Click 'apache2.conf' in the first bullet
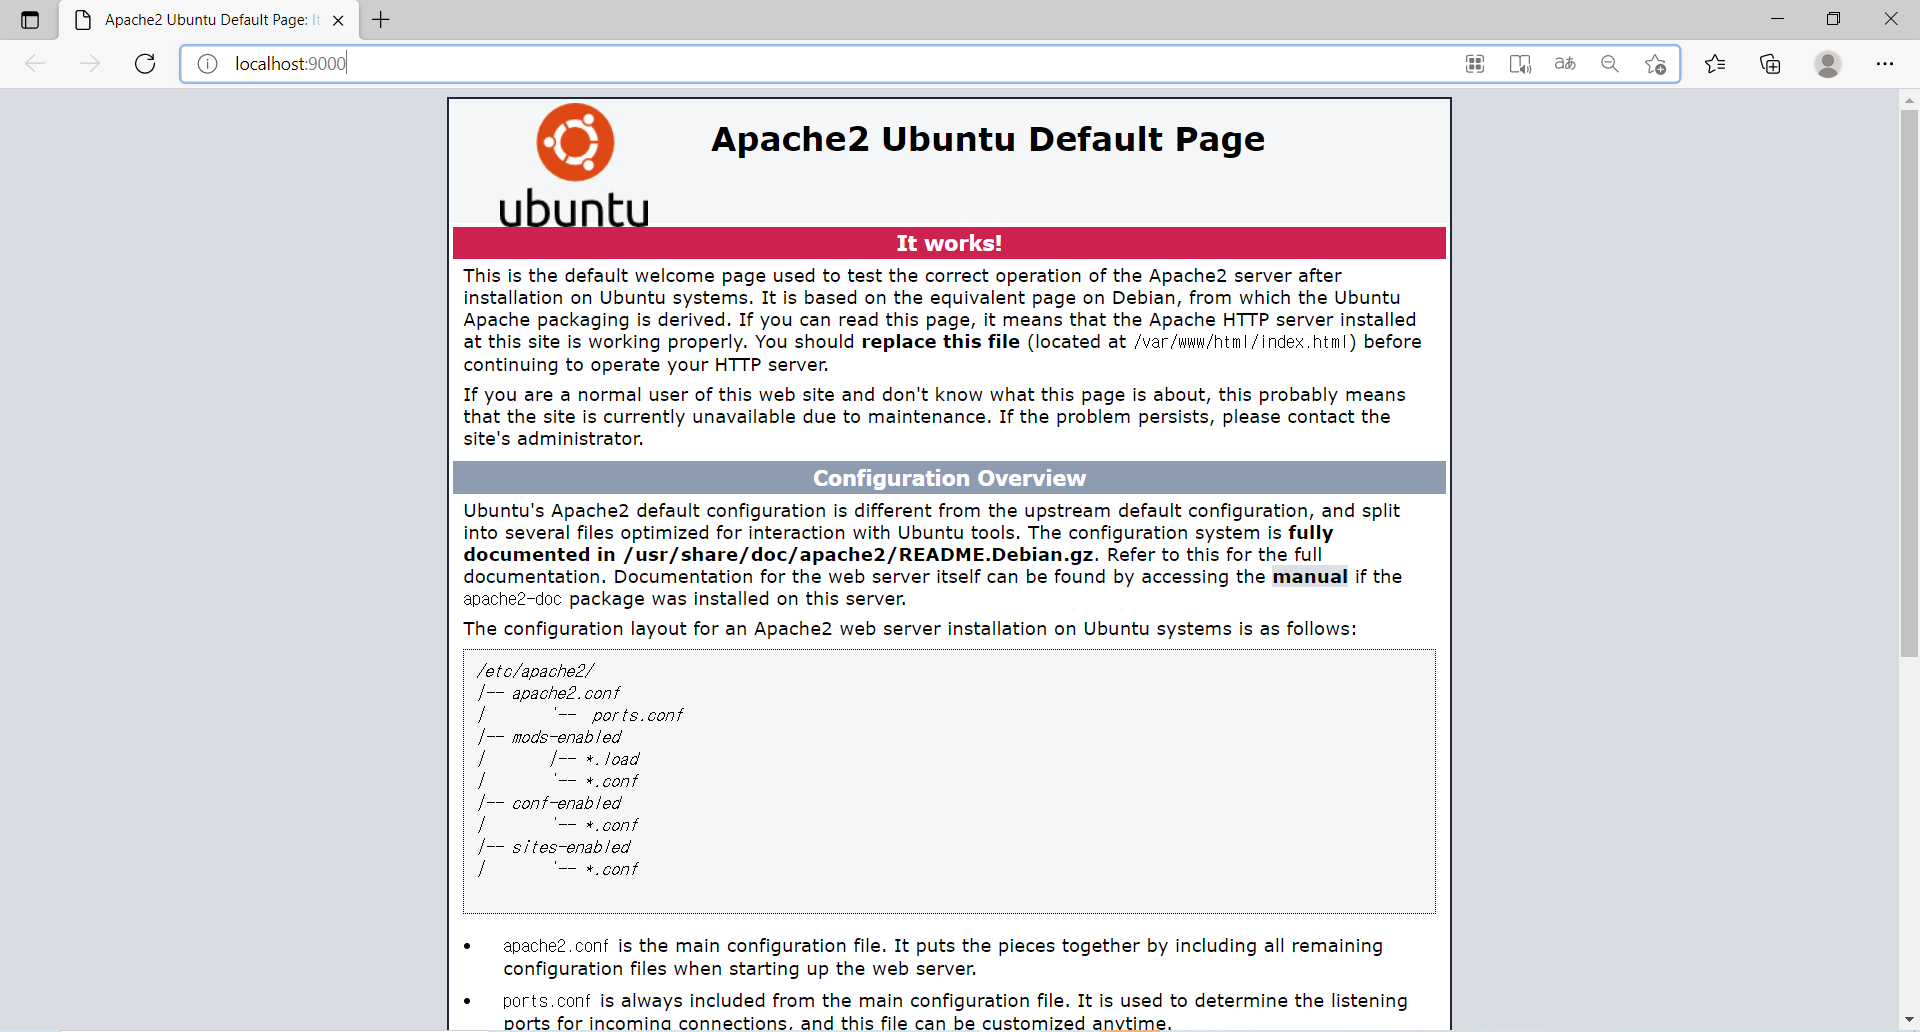This screenshot has width=1920, height=1032. point(556,946)
